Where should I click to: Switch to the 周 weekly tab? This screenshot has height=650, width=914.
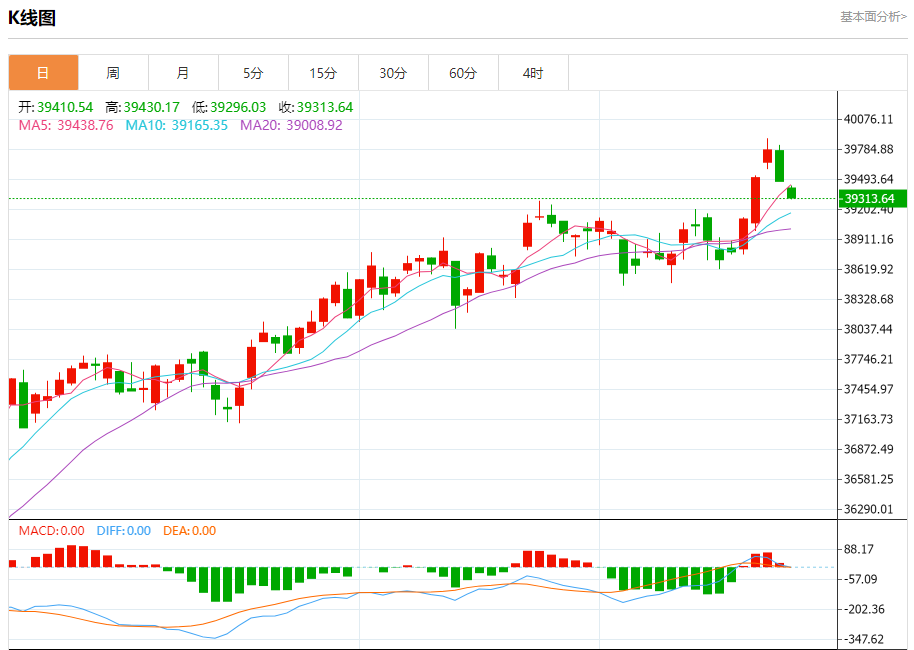(113, 73)
